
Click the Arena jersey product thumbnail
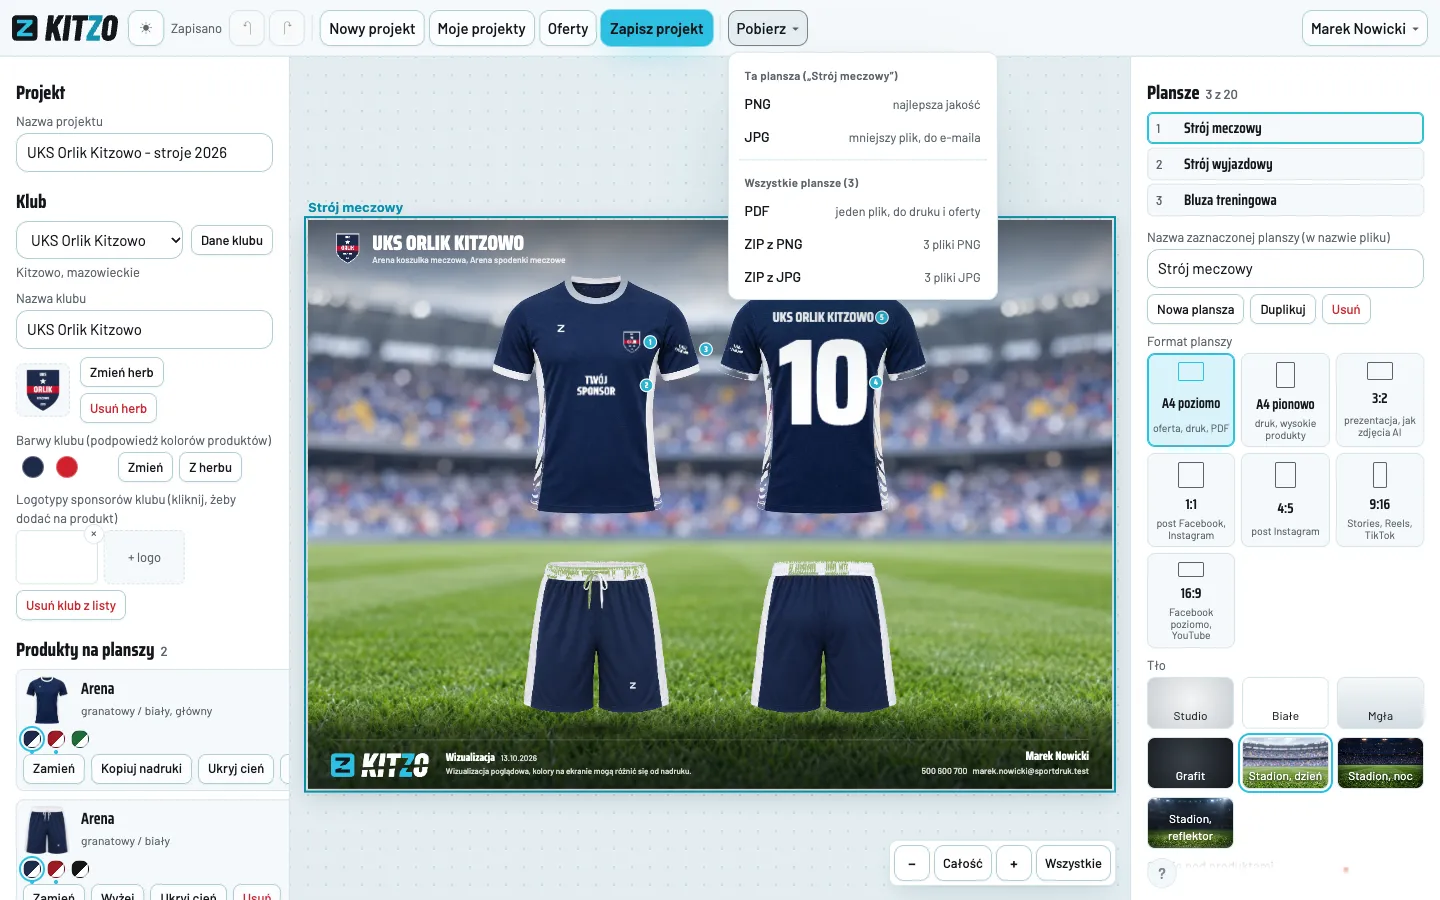tap(46, 700)
